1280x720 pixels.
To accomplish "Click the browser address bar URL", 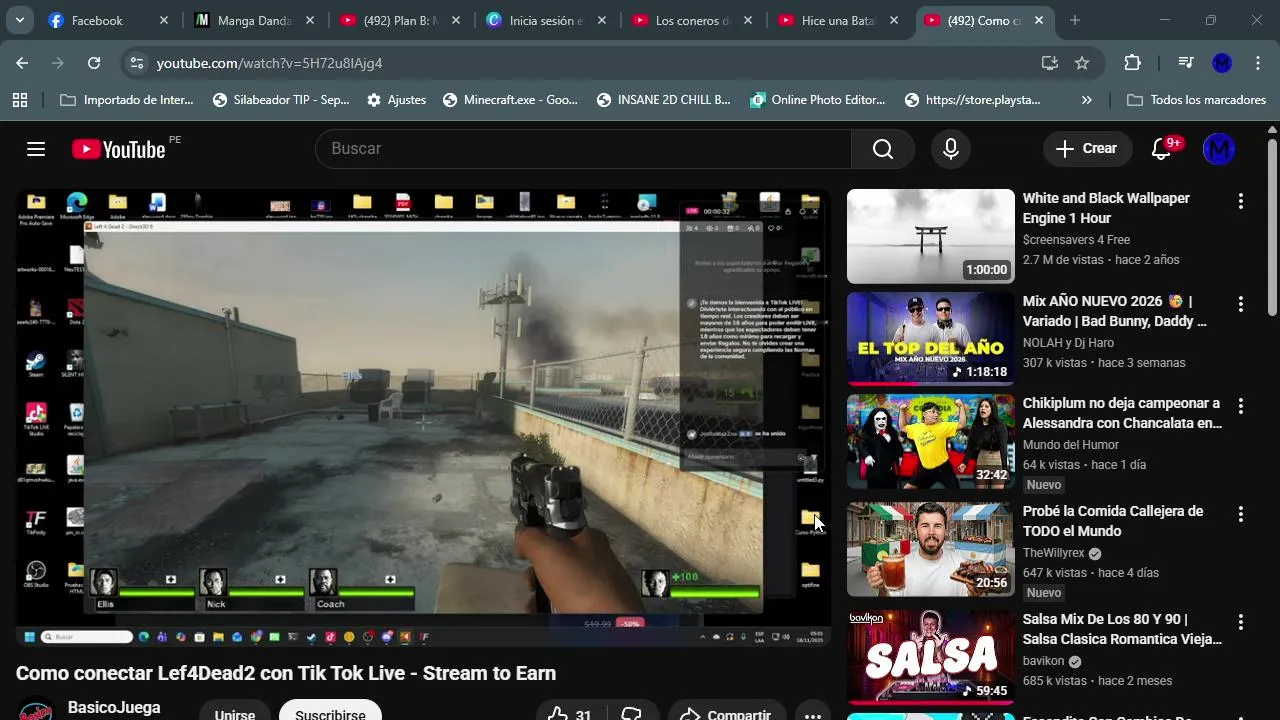I will click(x=270, y=63).
